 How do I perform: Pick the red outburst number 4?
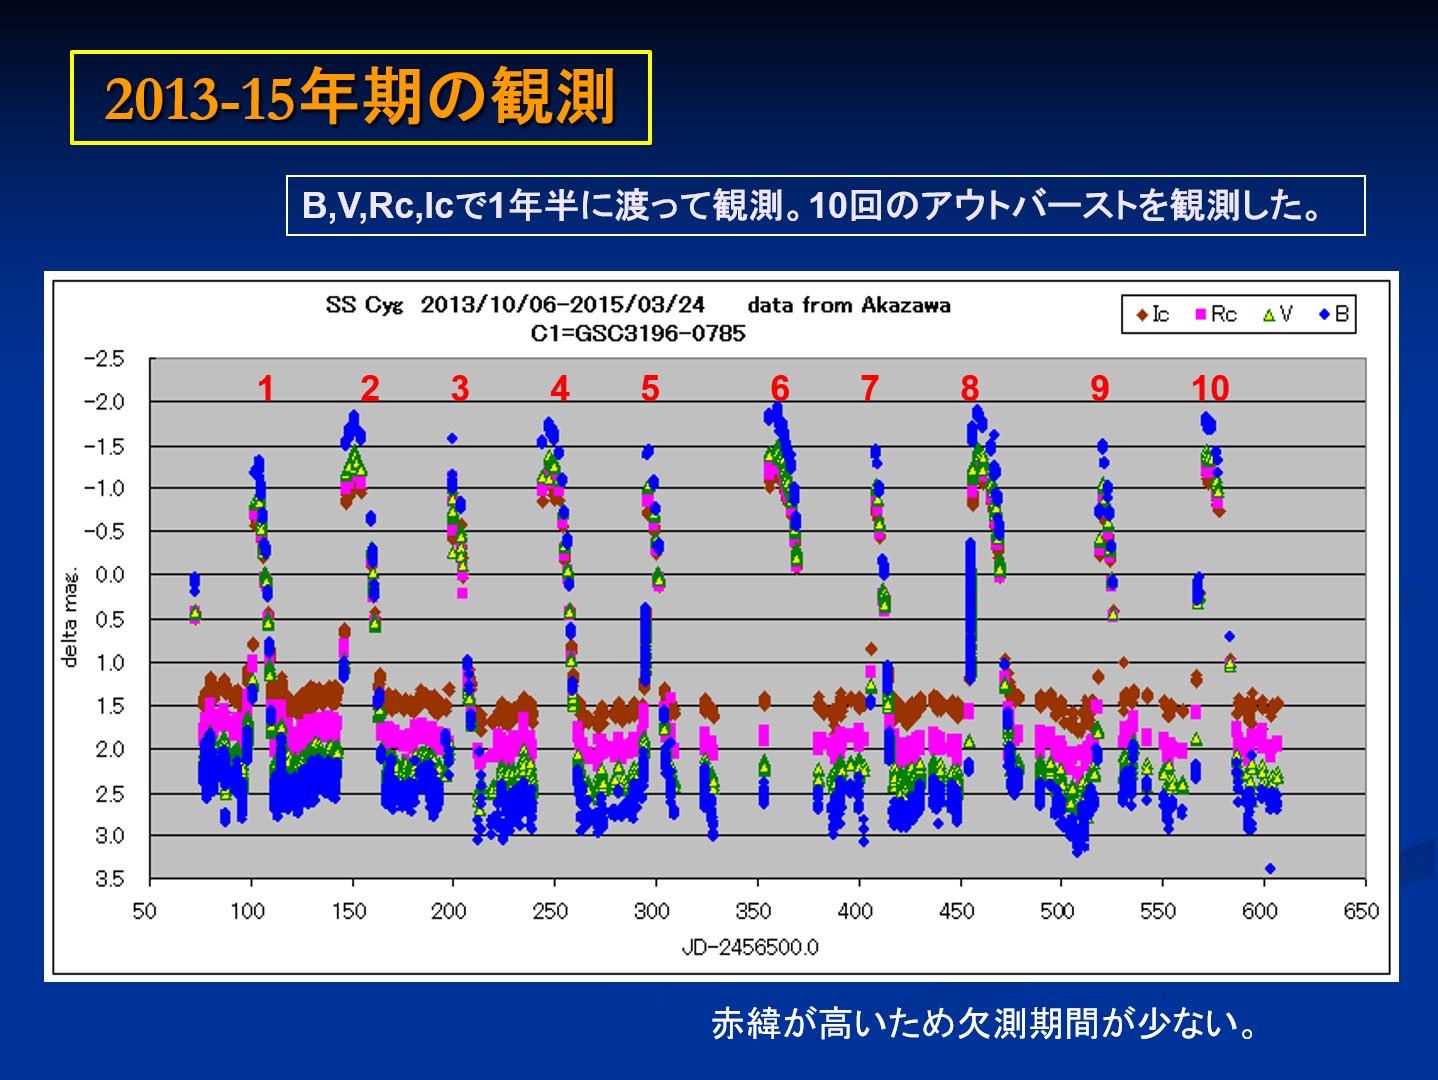point(560,388)
